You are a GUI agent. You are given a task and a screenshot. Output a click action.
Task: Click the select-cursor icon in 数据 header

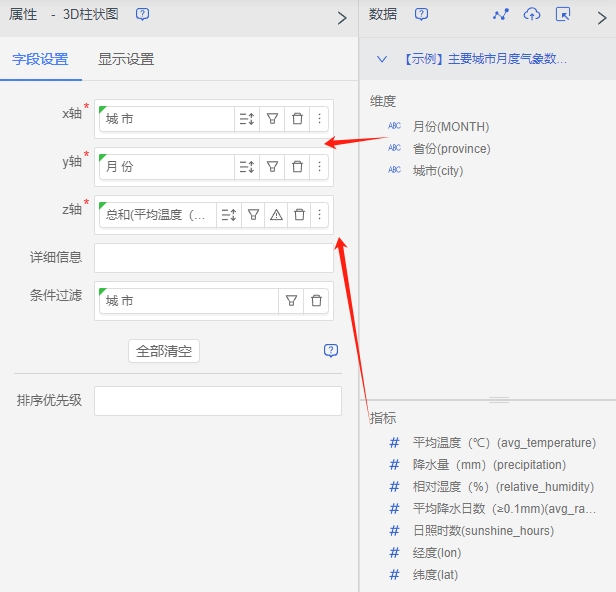point(563,15)
